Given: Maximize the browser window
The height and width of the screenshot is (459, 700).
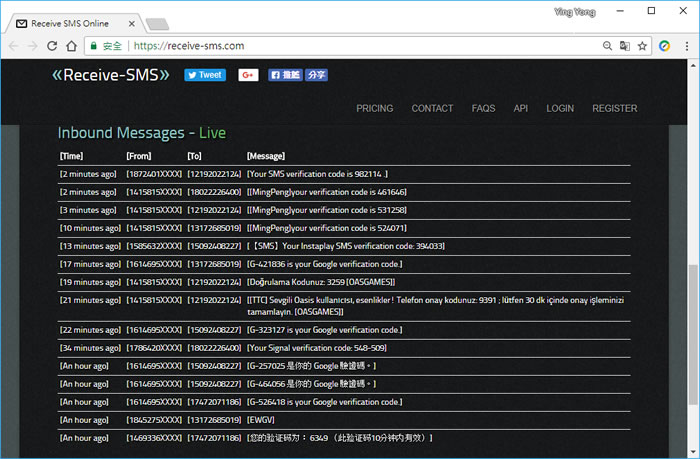Looking at the screenshot, I should click(651, 11).
